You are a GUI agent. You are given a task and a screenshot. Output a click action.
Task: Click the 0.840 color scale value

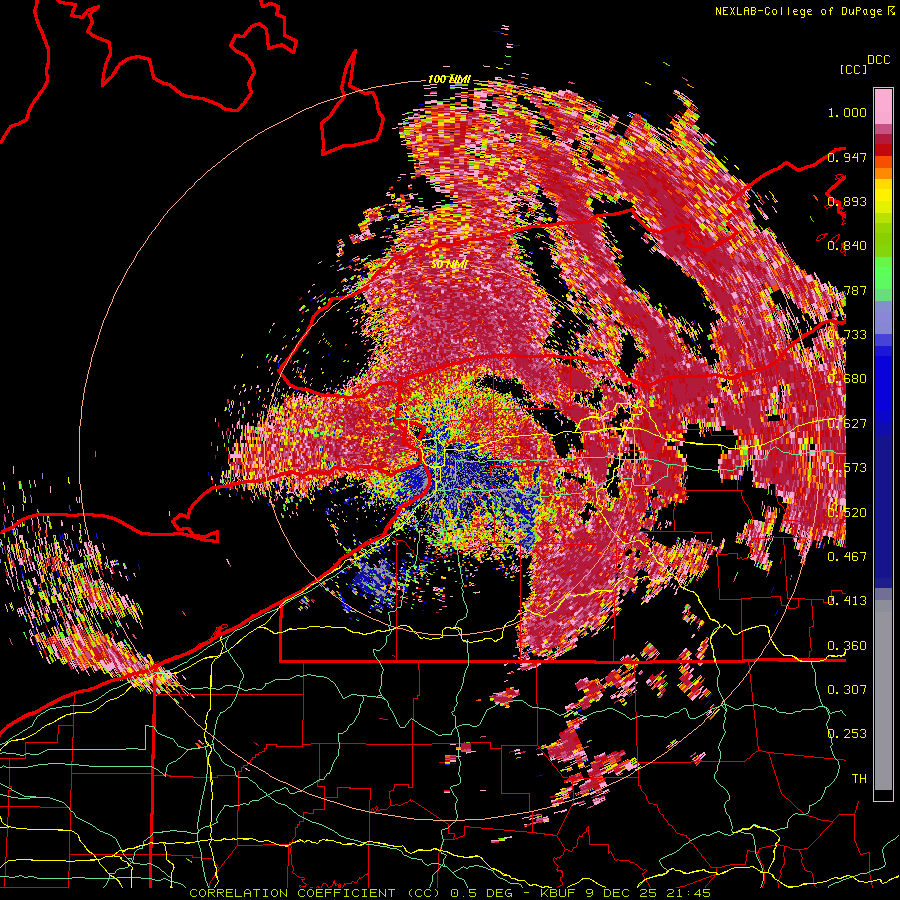847,246
